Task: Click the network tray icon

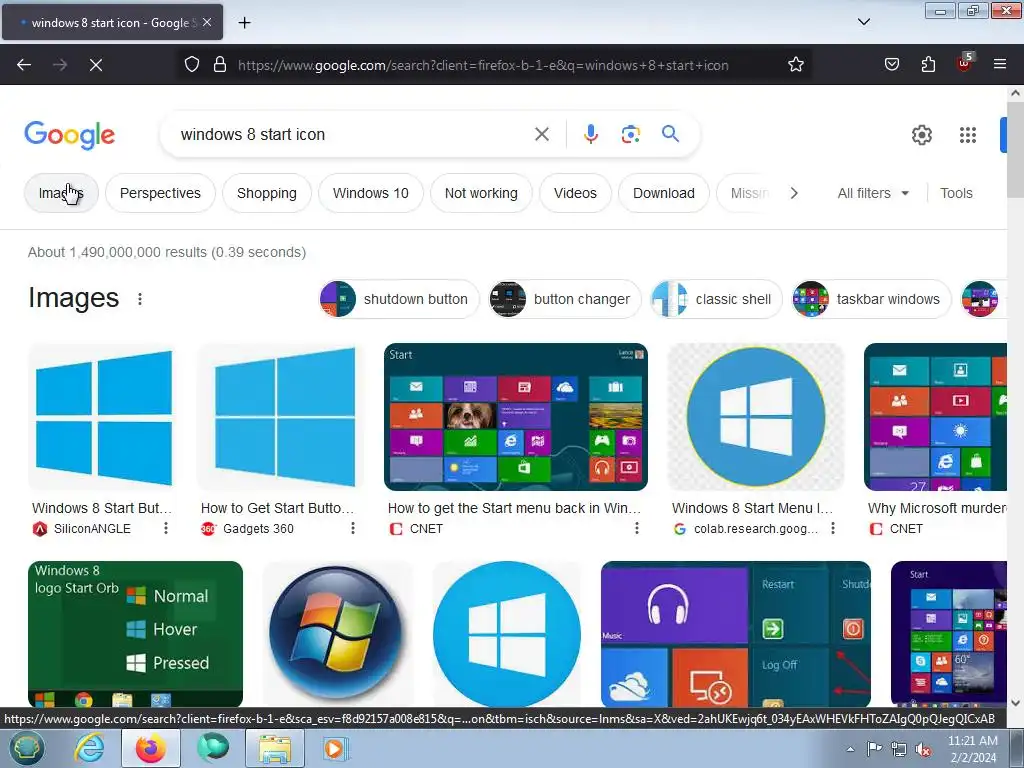Action: pyautogui.click(x=899, y=749)
